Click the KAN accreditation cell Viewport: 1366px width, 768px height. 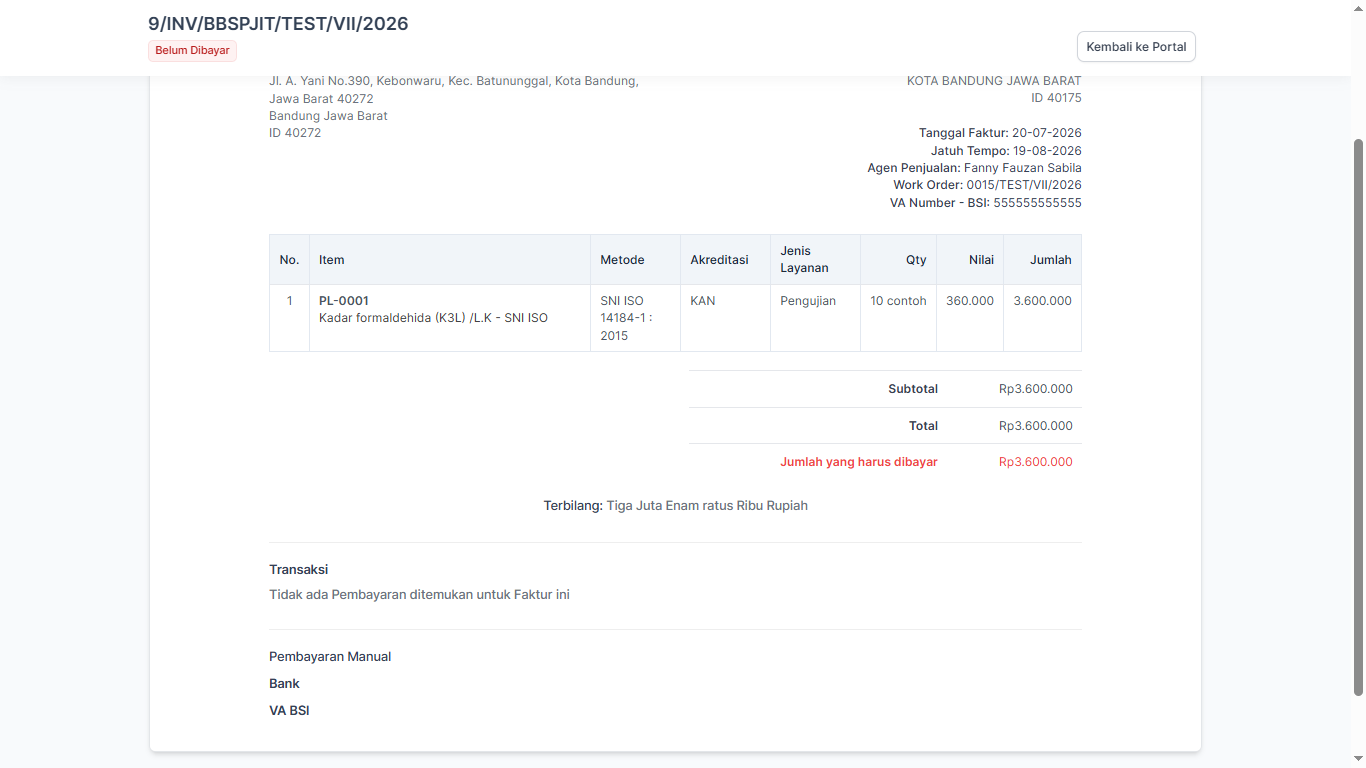coord(703,301)
